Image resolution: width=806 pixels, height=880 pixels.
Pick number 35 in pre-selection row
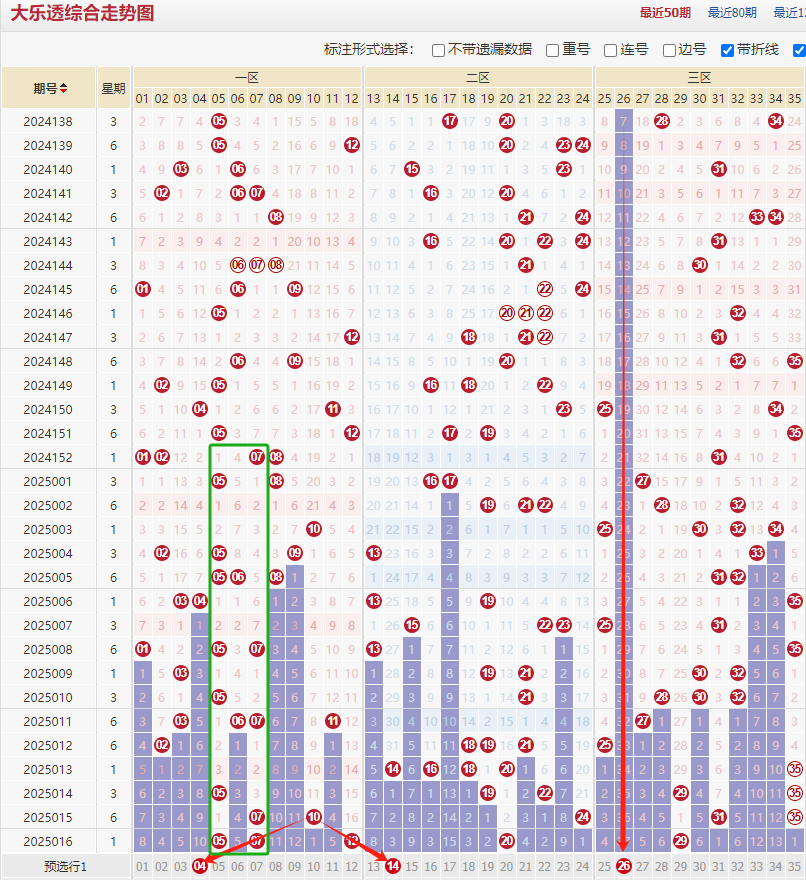pos(794,866)
